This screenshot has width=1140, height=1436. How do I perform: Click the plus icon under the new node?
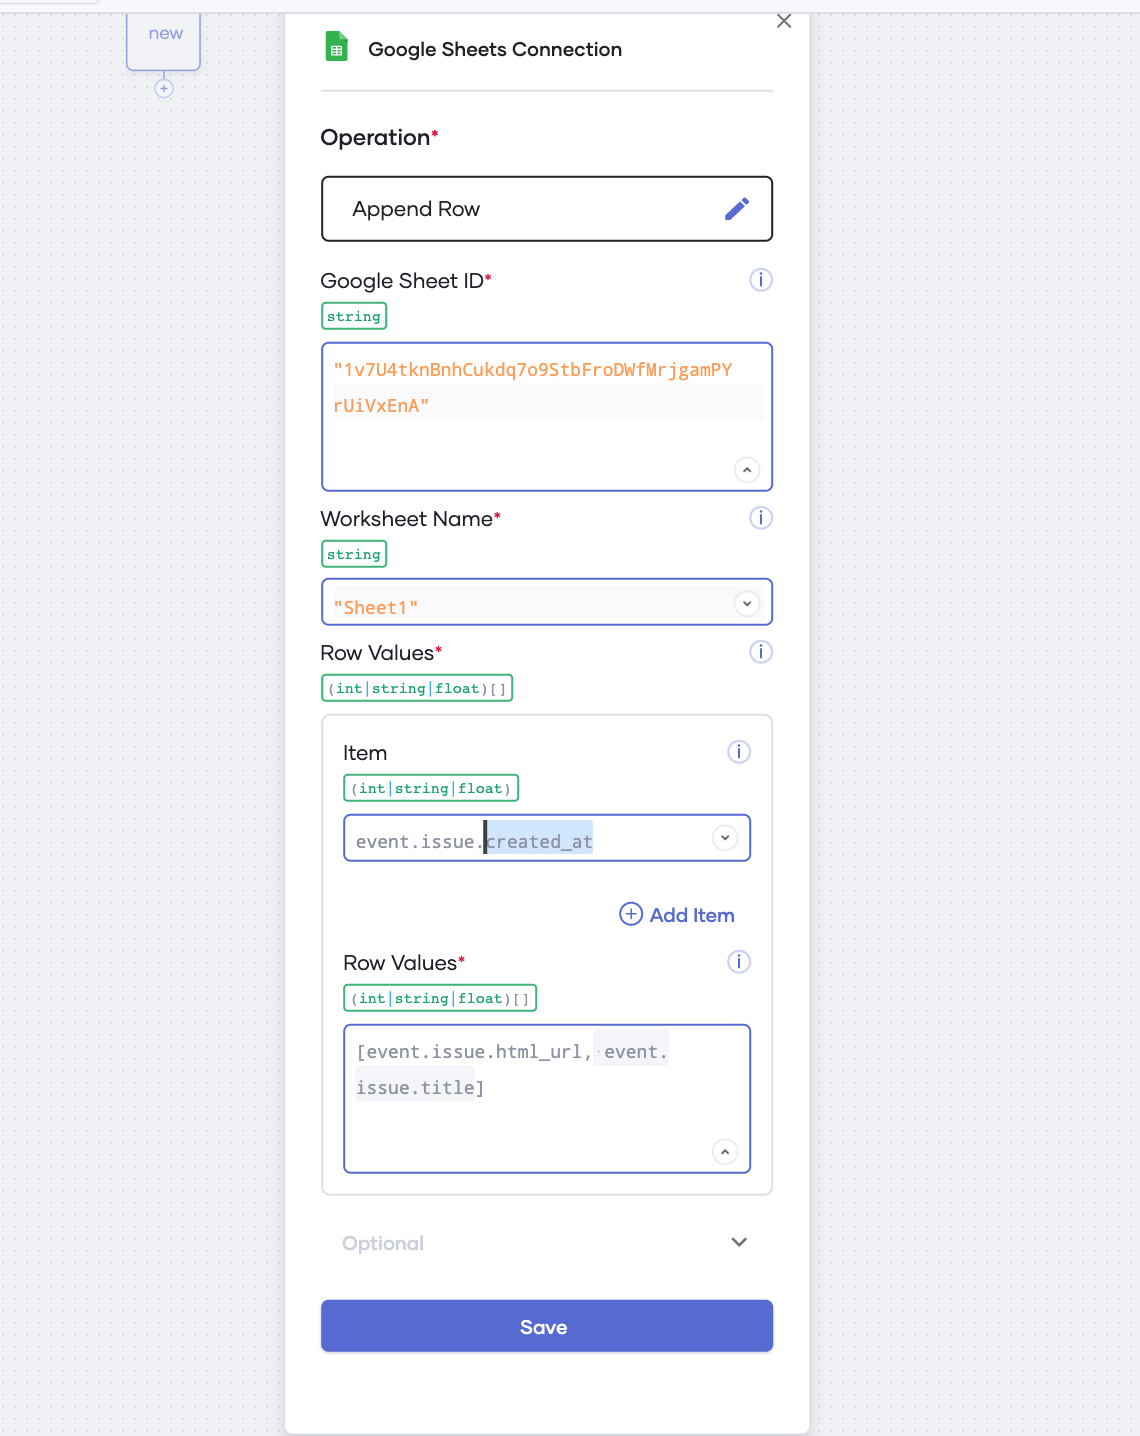pos(164,89)
